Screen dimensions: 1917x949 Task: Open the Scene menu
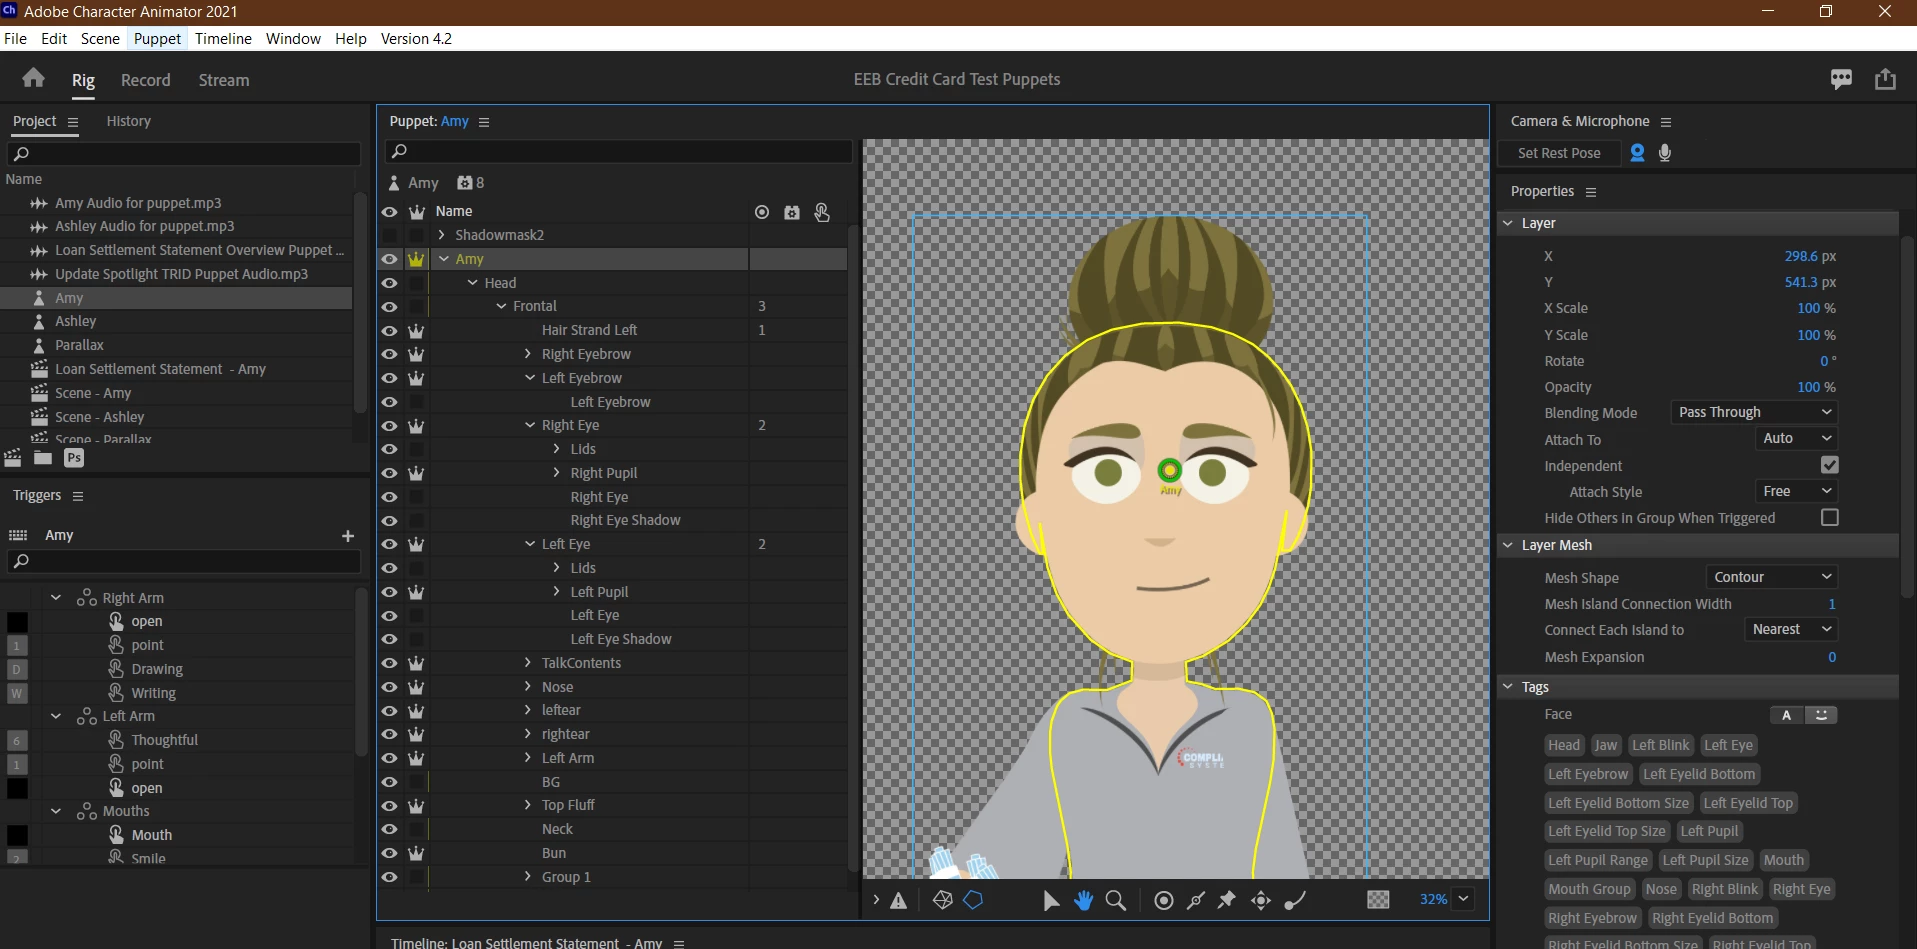pos(100,39)
